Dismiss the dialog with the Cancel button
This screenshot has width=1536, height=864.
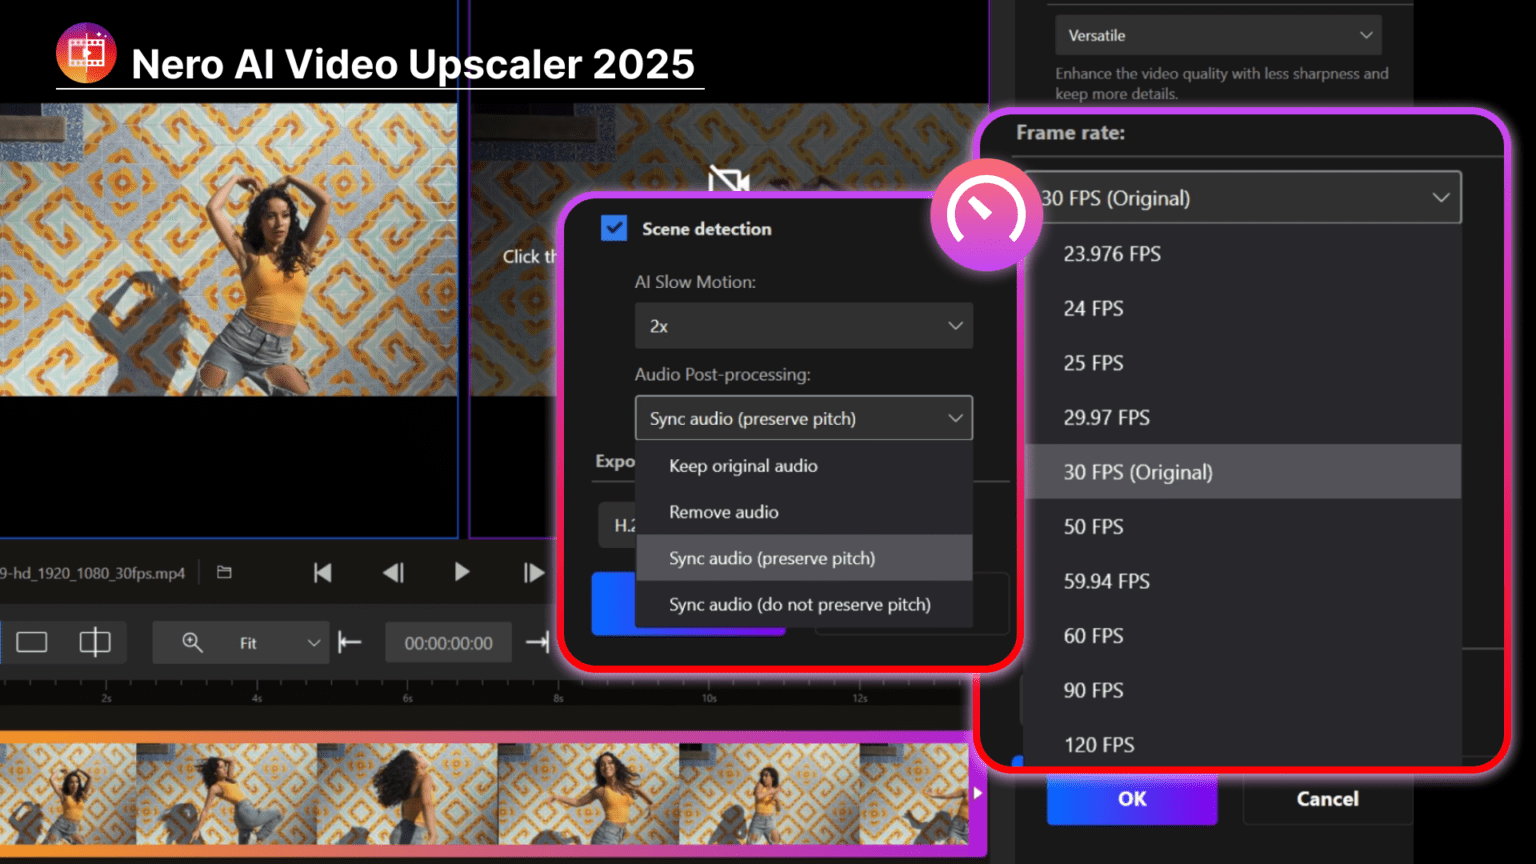1327,799
